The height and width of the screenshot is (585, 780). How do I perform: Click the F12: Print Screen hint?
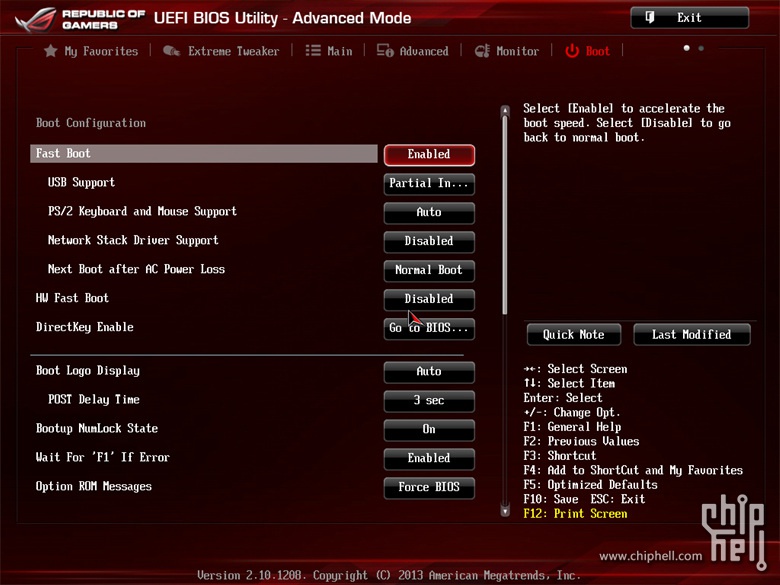pos(575,513)
